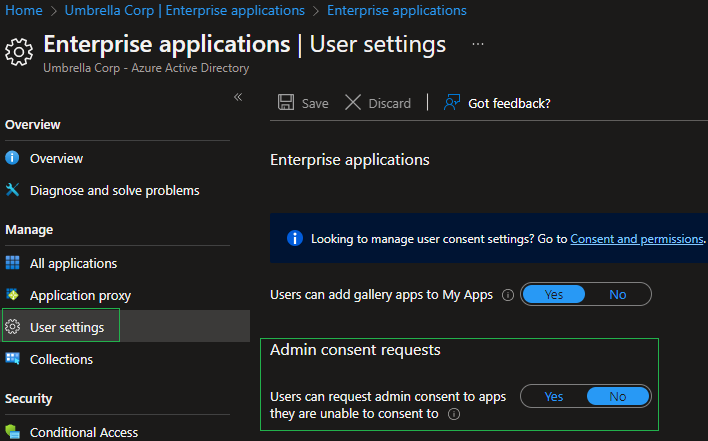Set admin consent requests to Yes
Image resolution: width=708 pixels, height=441 pixels.
[554, 396]
